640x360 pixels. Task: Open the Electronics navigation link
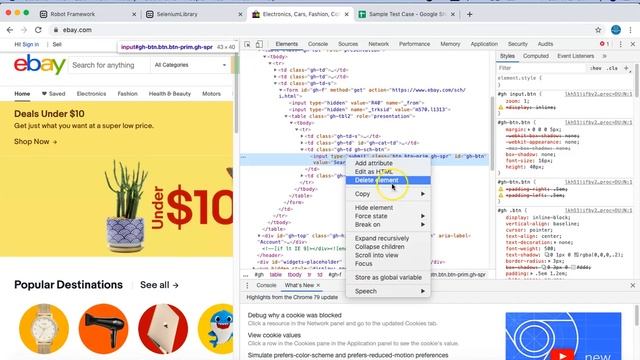click(91, 94)
